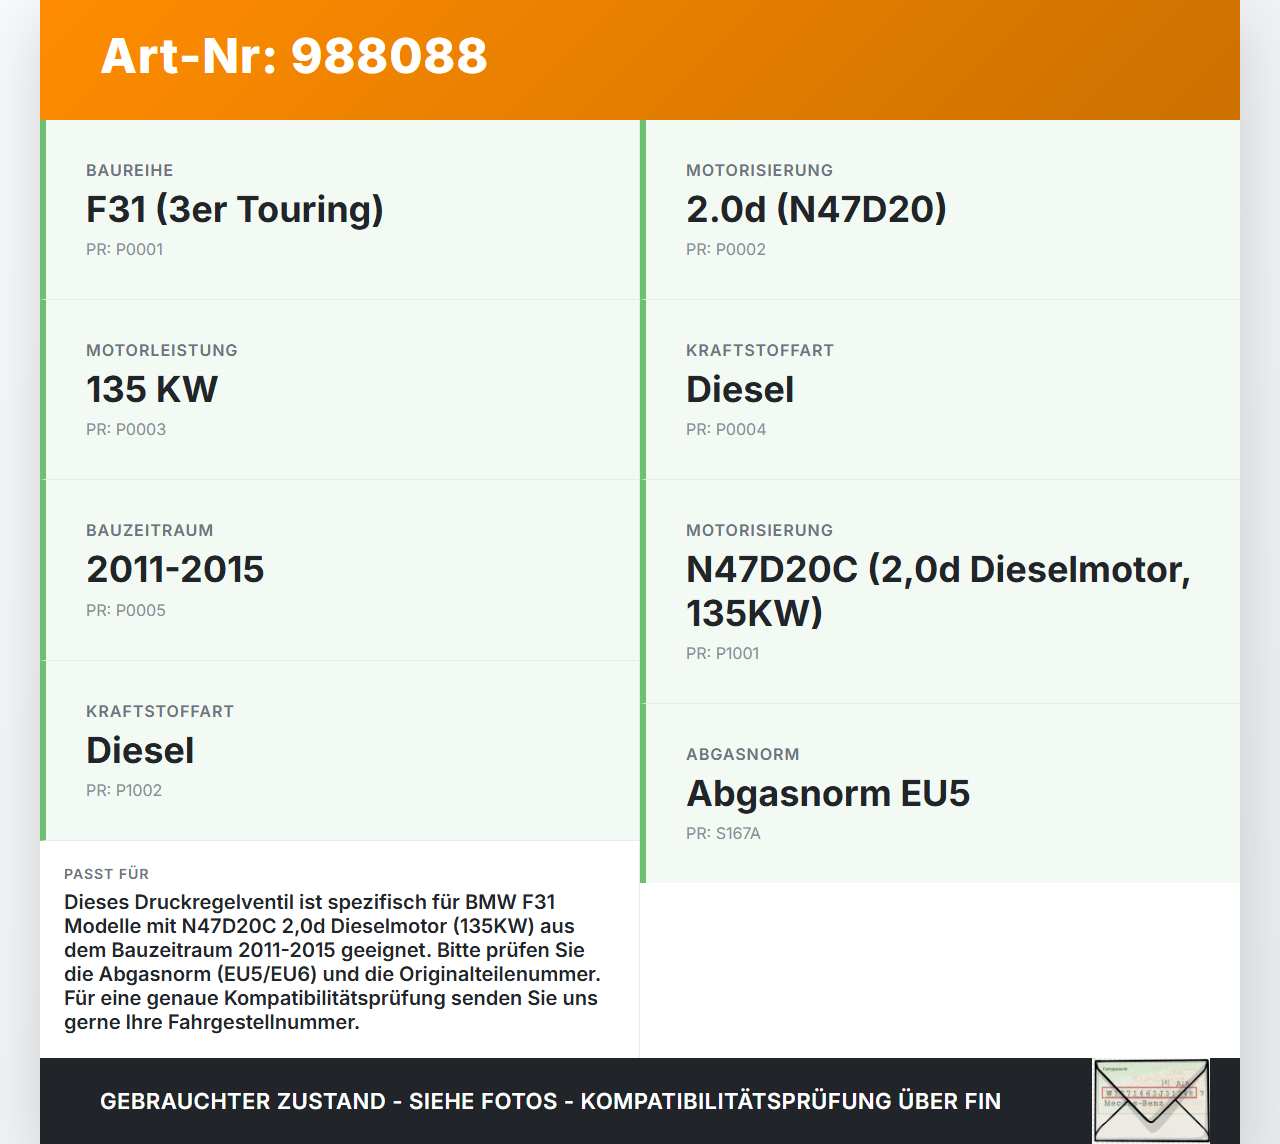The image size is (1280, 1144).
Task: Click the Art-Nr: 988088 header title
Action: (294, 56)
